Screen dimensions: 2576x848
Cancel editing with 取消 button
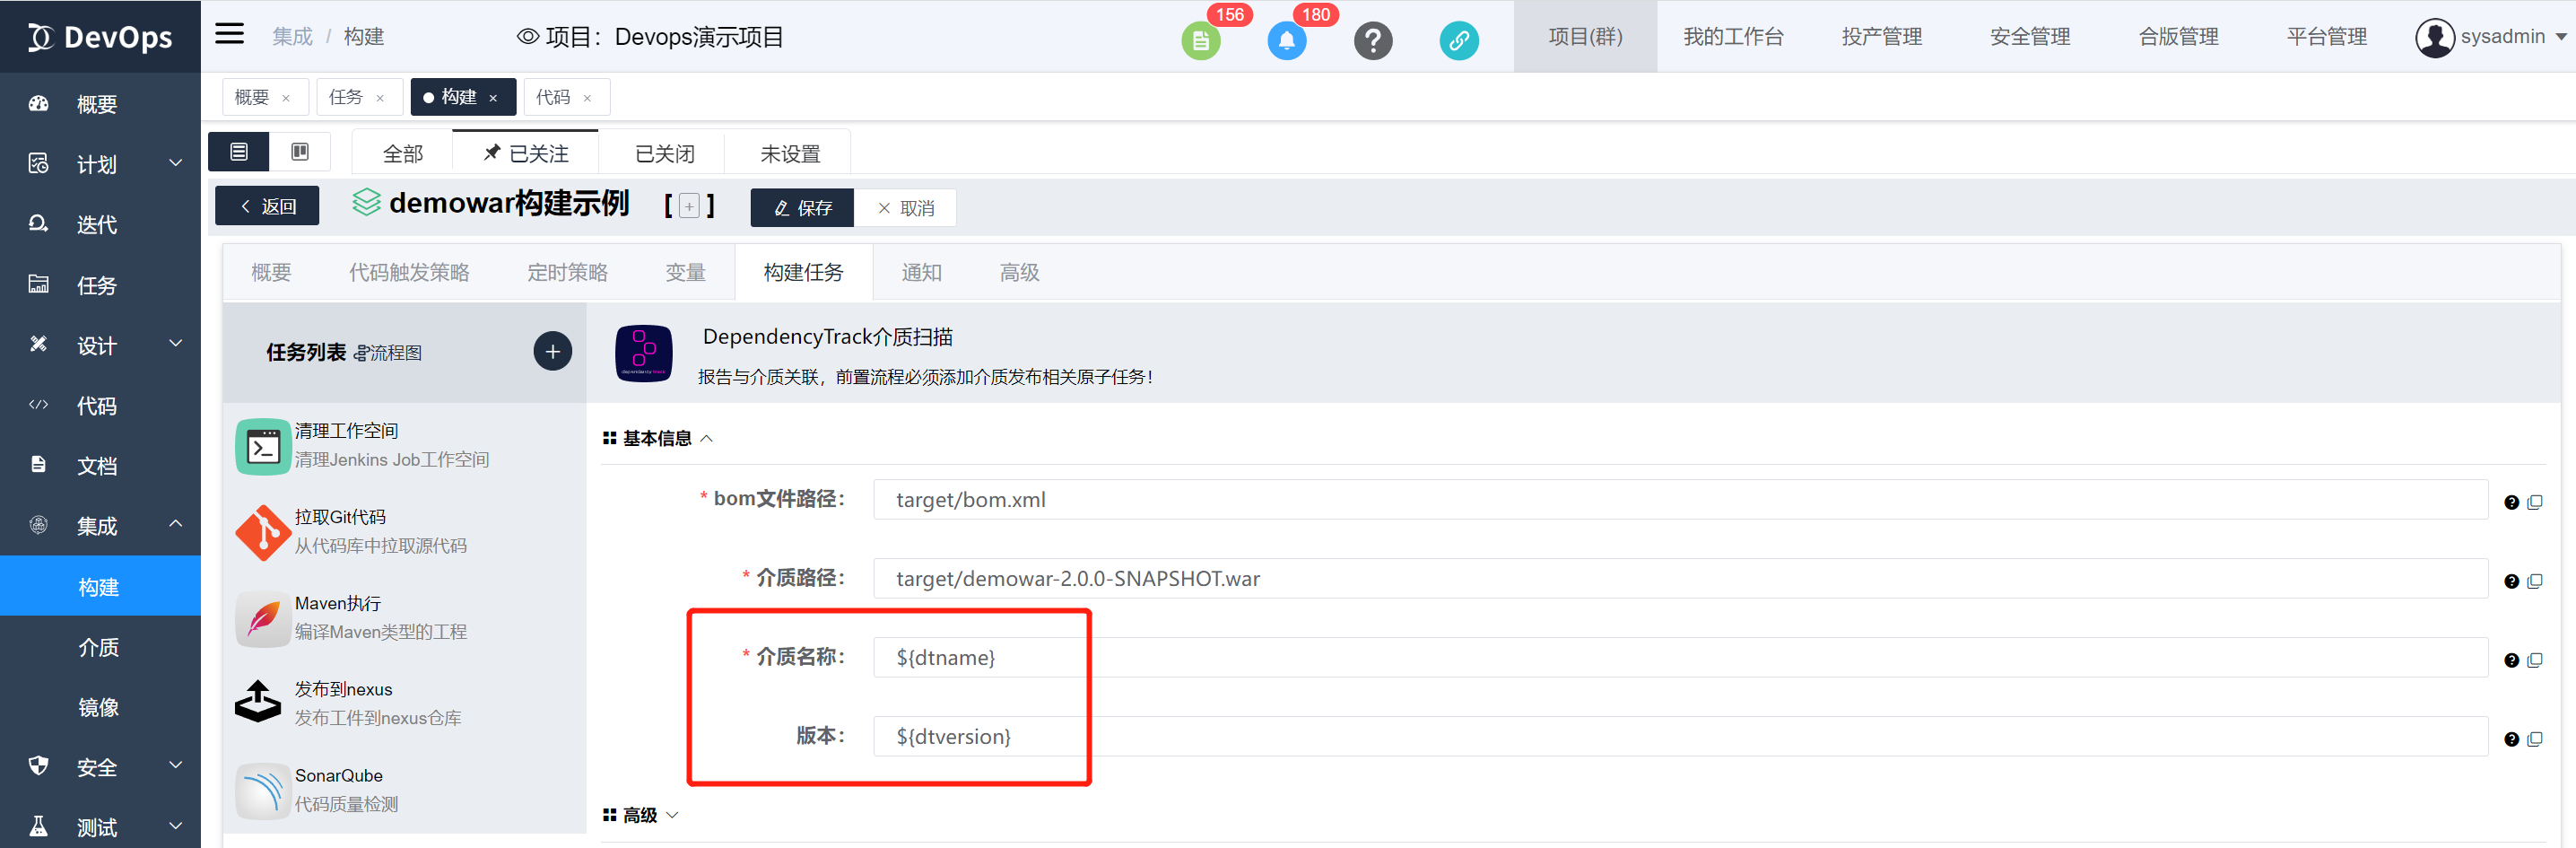(x=905, y=207)
